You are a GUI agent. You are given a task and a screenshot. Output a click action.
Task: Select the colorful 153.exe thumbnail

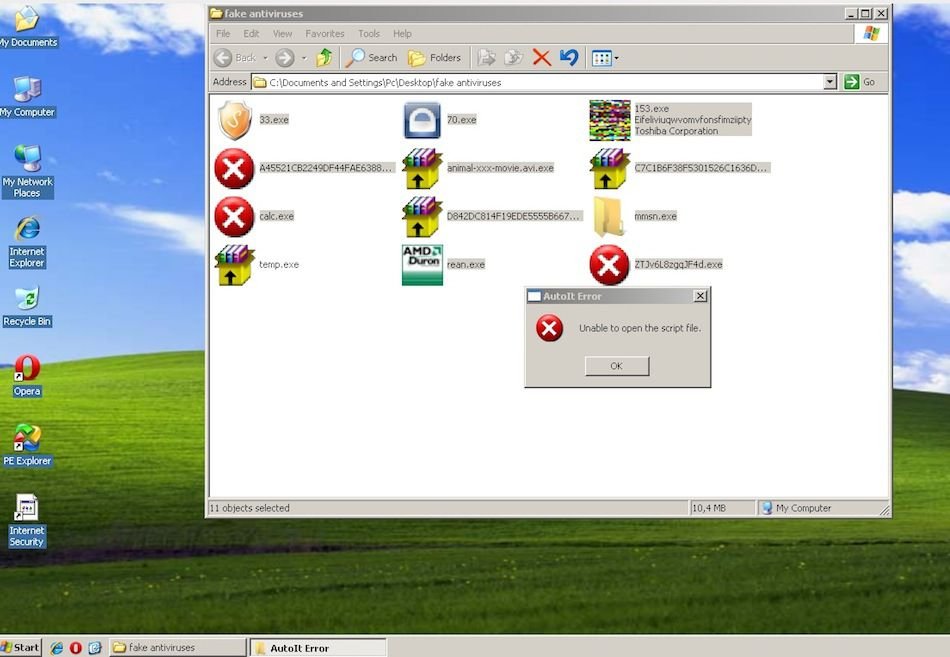point(609,120)
